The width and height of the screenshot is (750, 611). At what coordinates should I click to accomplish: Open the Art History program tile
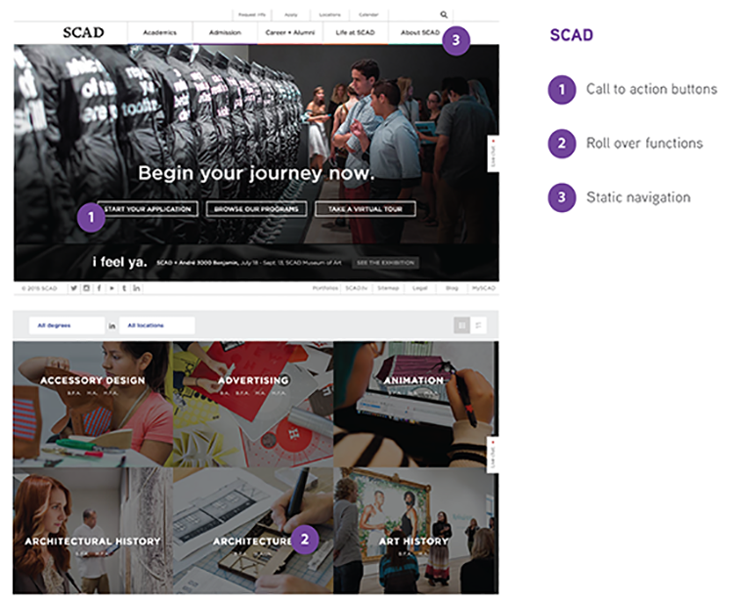click(416, 531)
